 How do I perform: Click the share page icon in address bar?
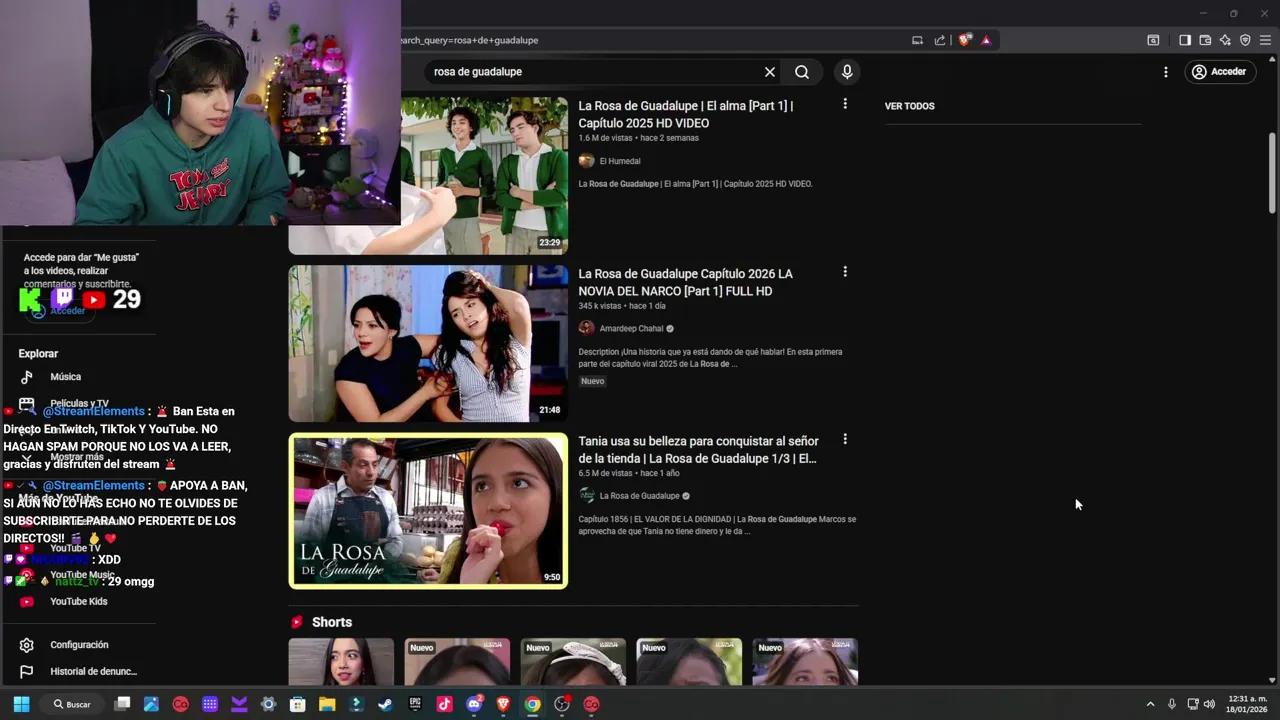click(940, 40)
